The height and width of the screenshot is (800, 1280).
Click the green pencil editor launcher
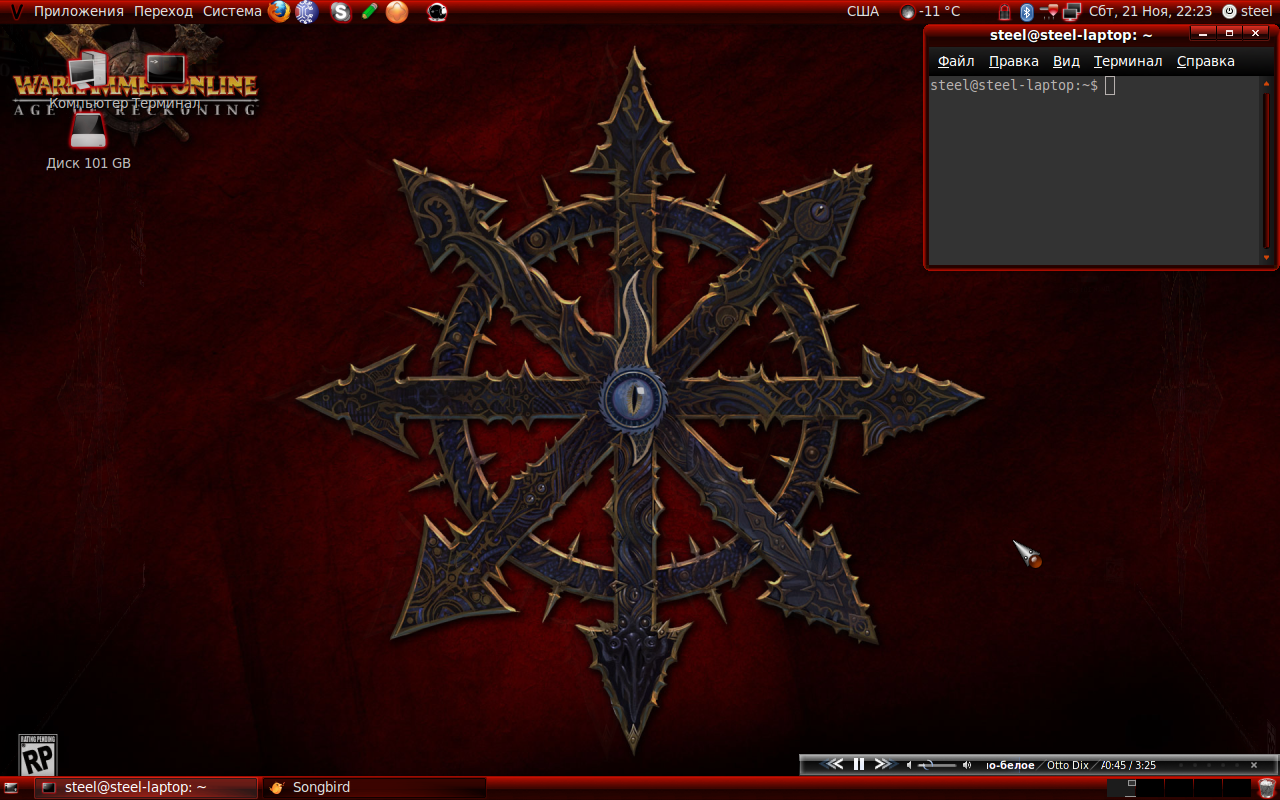(x=369, y=12)
